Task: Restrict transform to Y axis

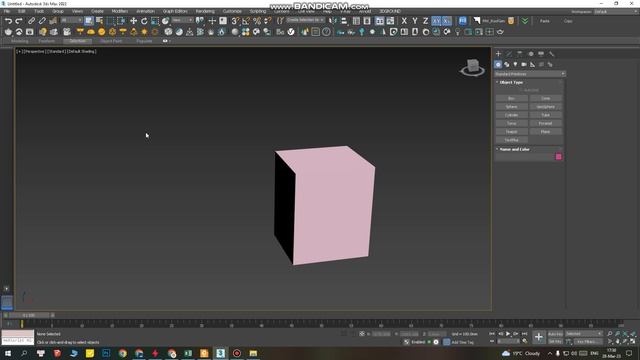Action: point(415,21)
